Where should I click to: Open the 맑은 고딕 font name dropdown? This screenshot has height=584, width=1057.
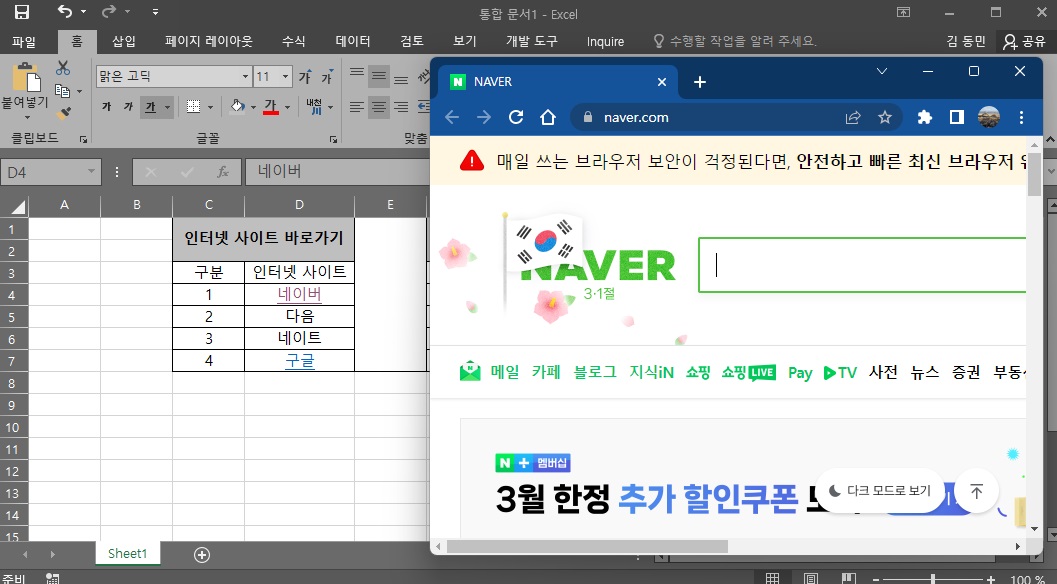245,76
